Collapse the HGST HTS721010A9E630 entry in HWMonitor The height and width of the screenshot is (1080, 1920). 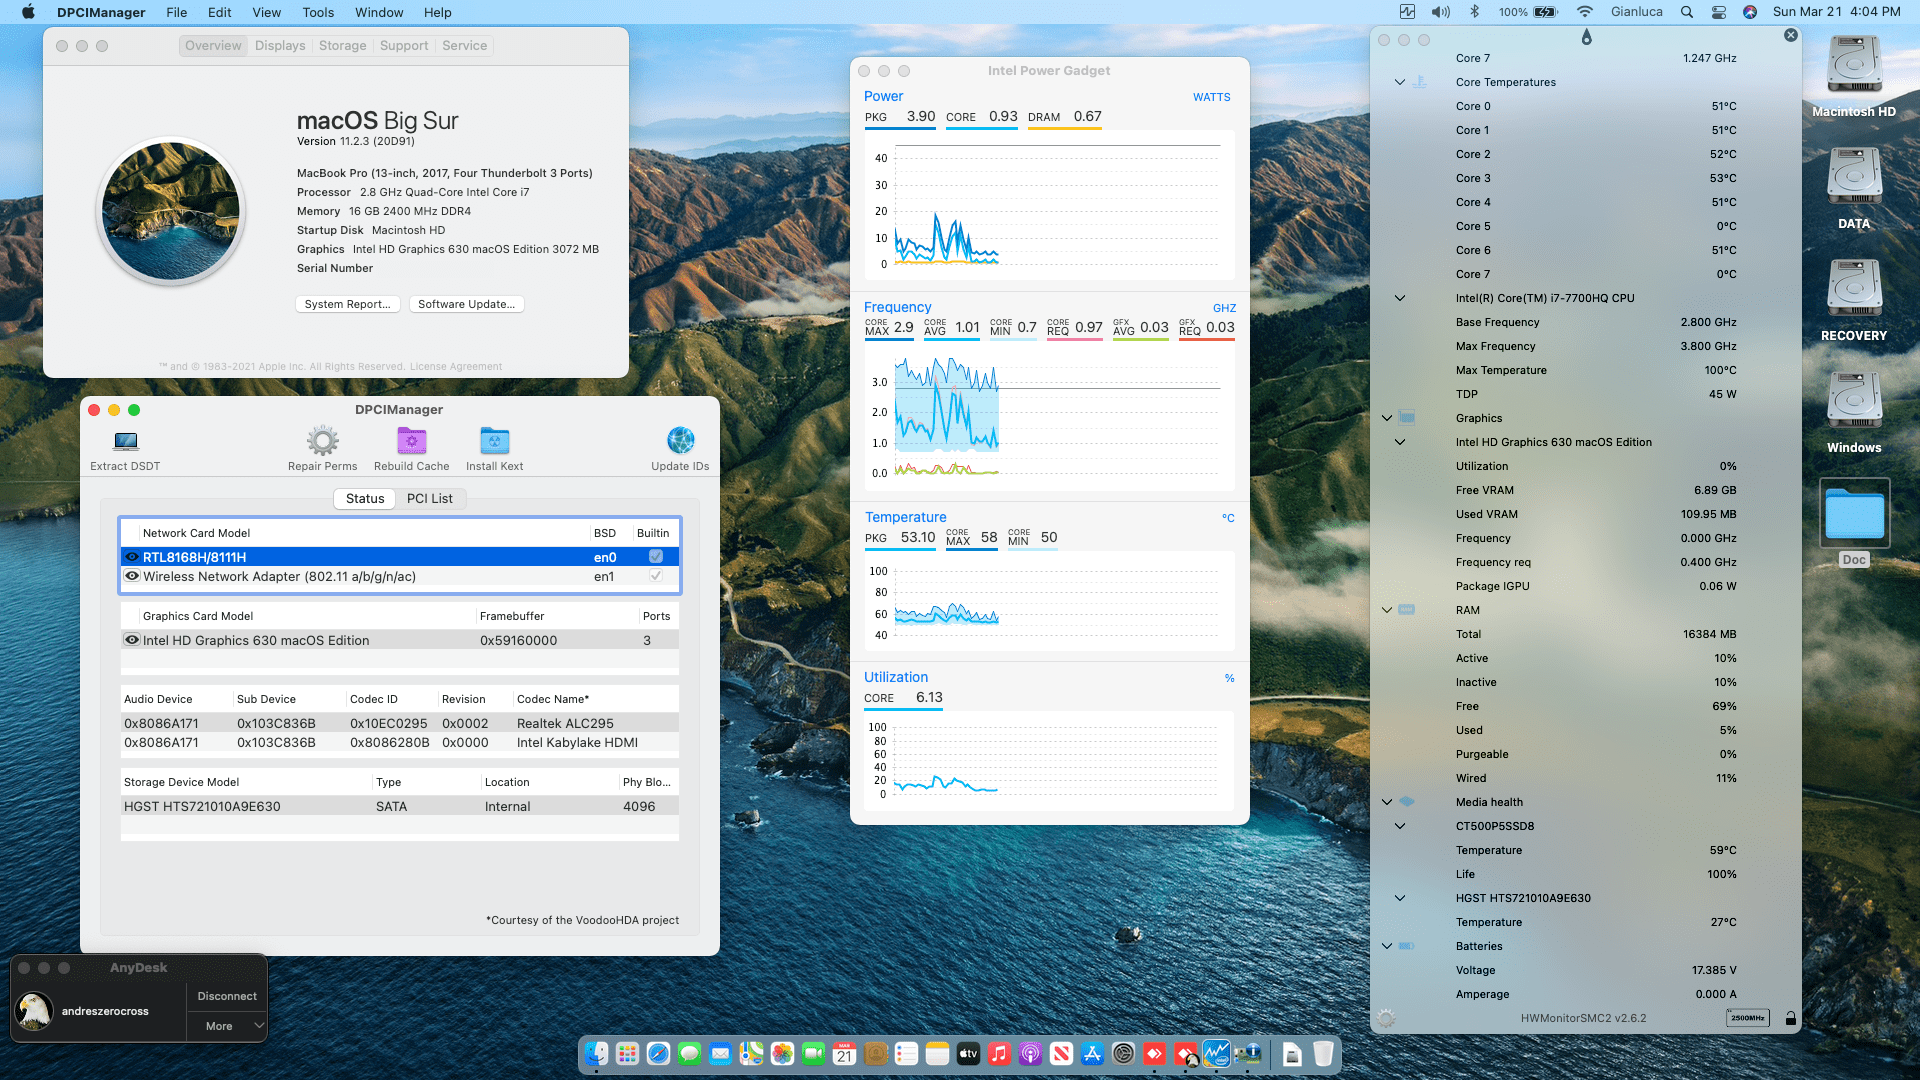click(x=1400, y=898)
